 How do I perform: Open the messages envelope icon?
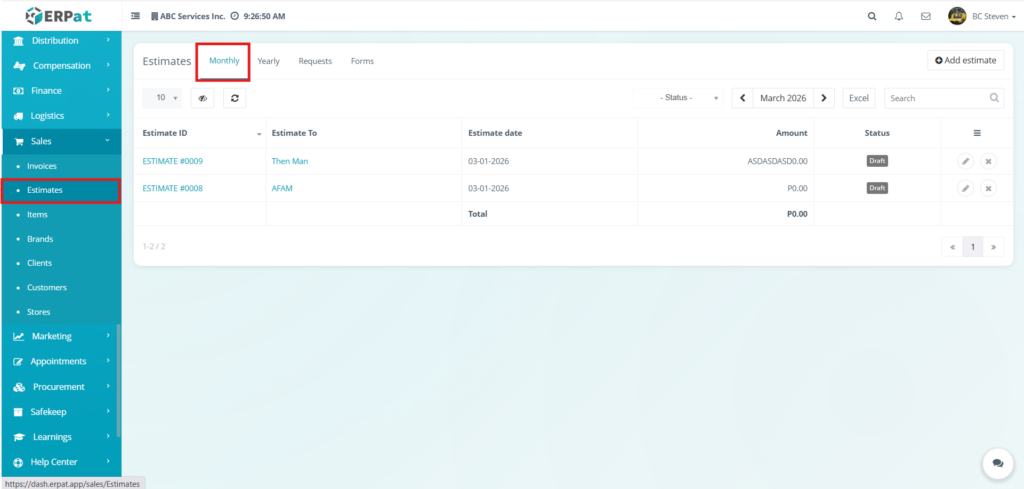(x=926, y=16)
